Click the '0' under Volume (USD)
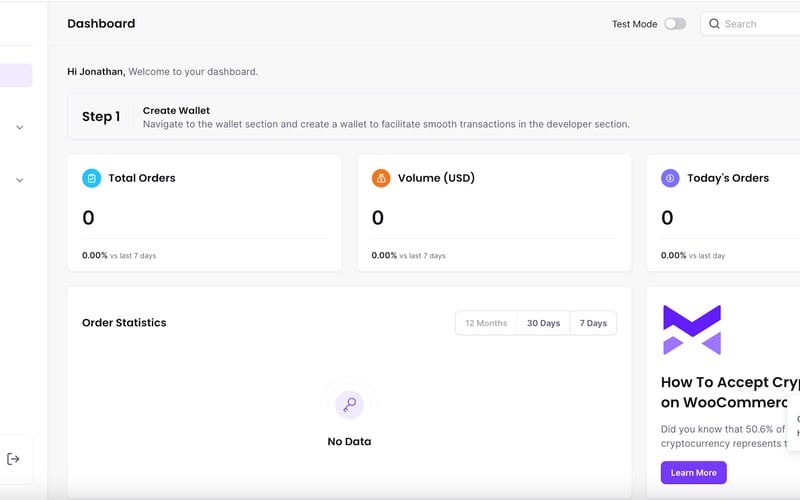This screenshot has height=500, width=800. click(x=378, y=218)
